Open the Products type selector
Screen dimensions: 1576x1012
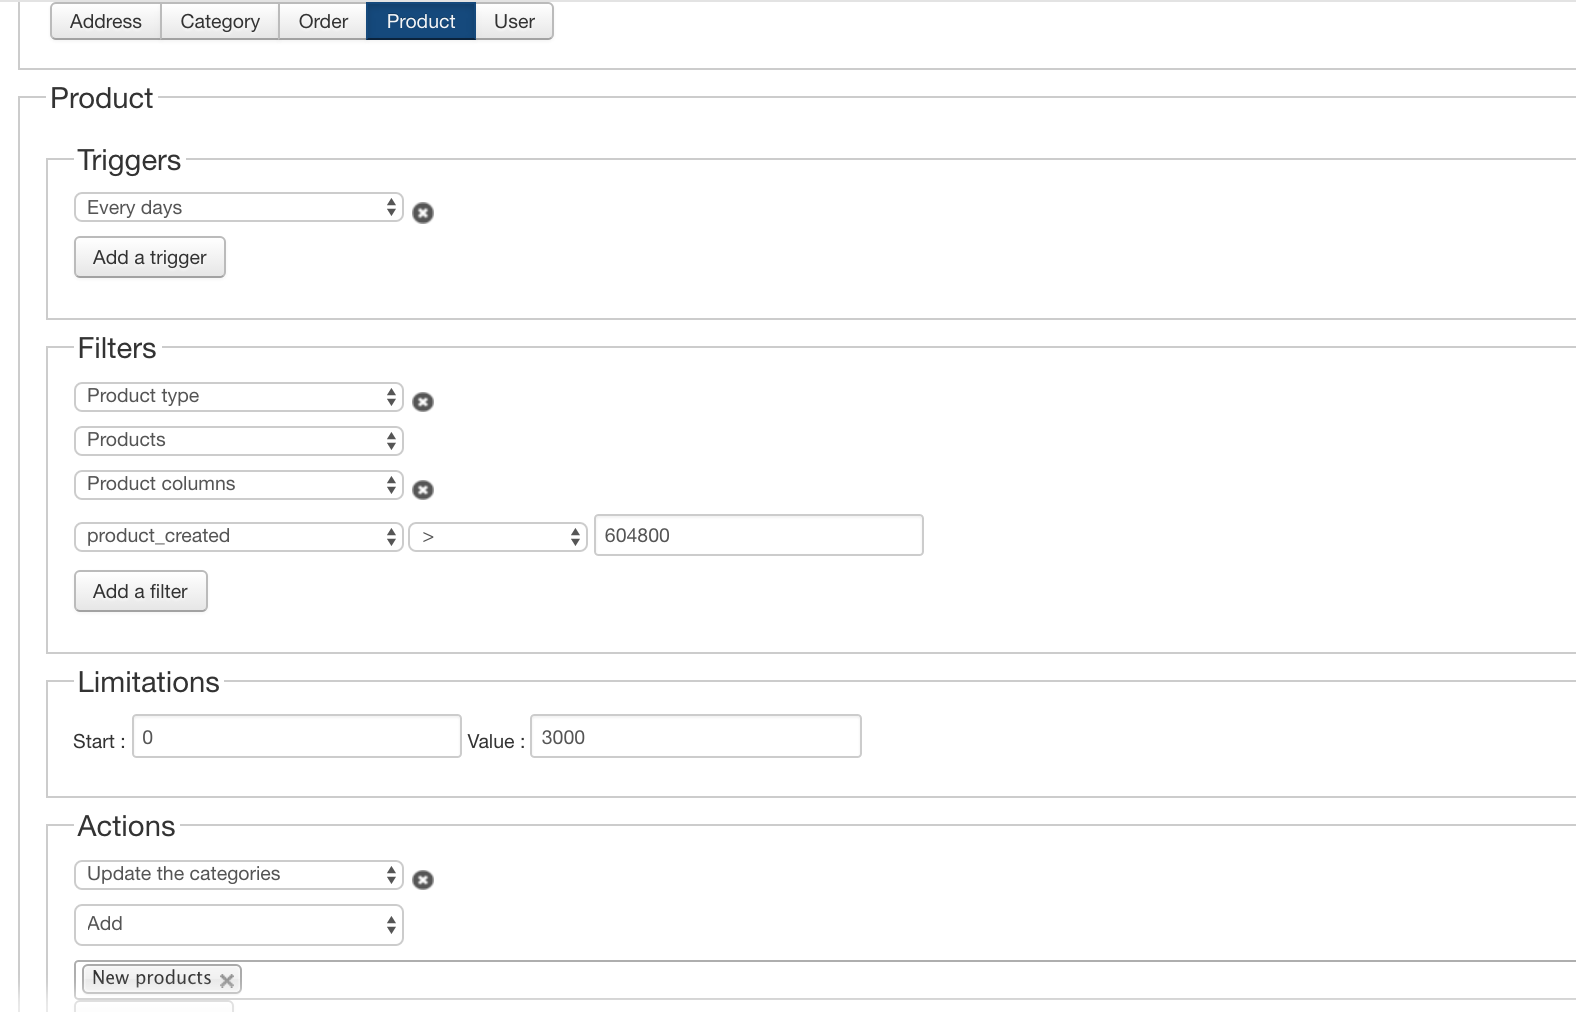coord(238,441)
